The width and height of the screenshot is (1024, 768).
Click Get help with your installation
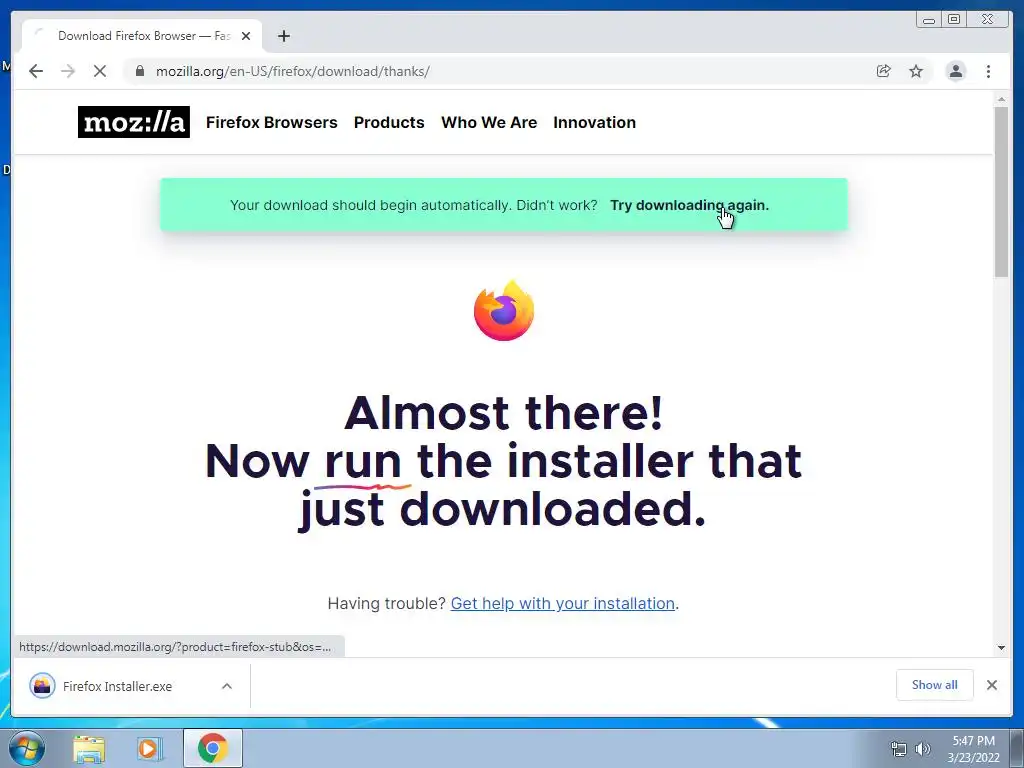pos(563,603)
